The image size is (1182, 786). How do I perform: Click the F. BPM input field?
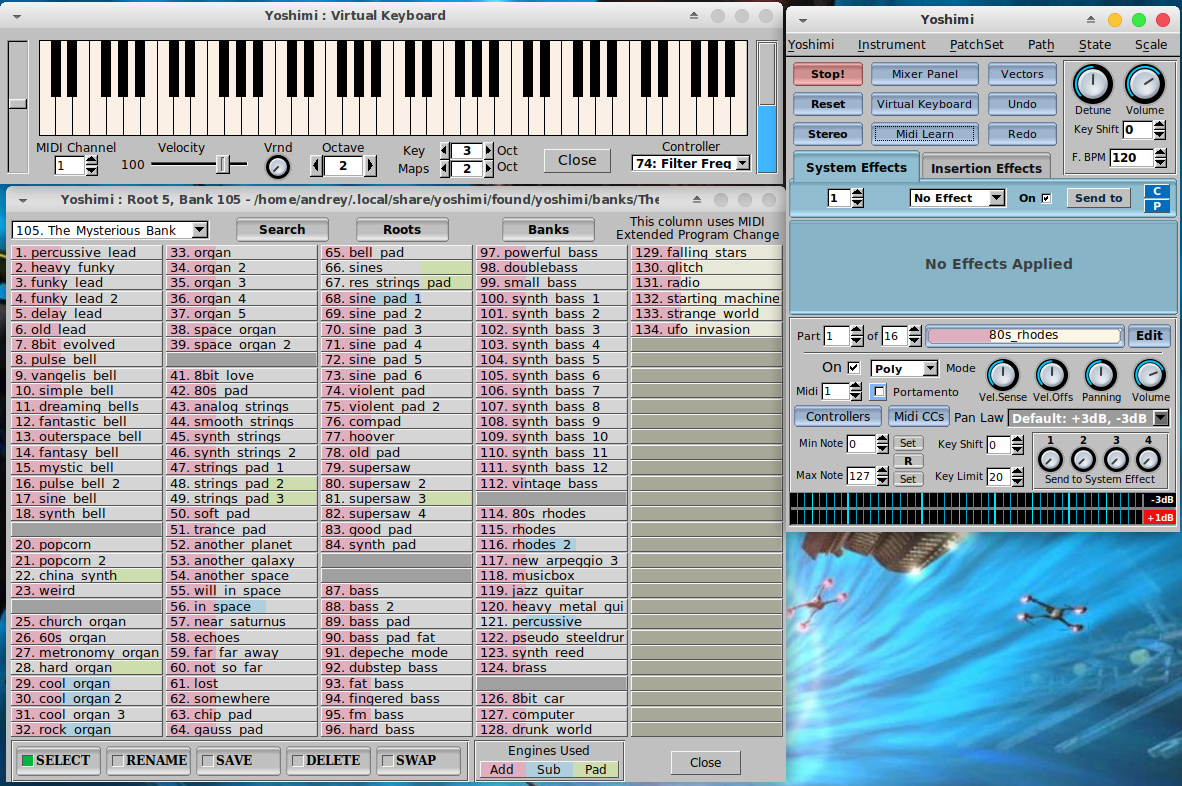coord(1130,157)
